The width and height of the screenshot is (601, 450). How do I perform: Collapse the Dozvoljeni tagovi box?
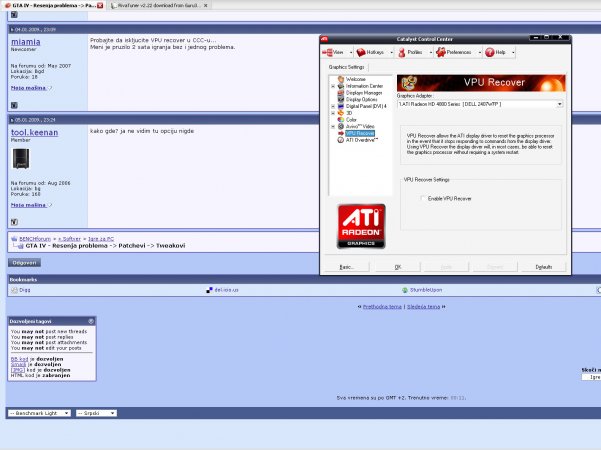(91, 321)
